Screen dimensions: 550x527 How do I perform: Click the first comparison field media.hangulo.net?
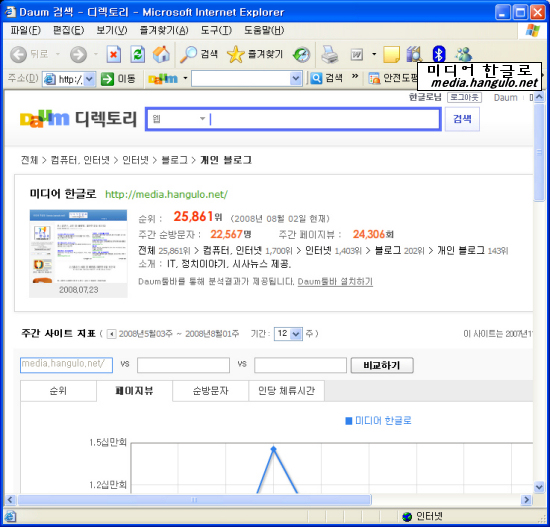pyautogui.click(x=66, y=365)
